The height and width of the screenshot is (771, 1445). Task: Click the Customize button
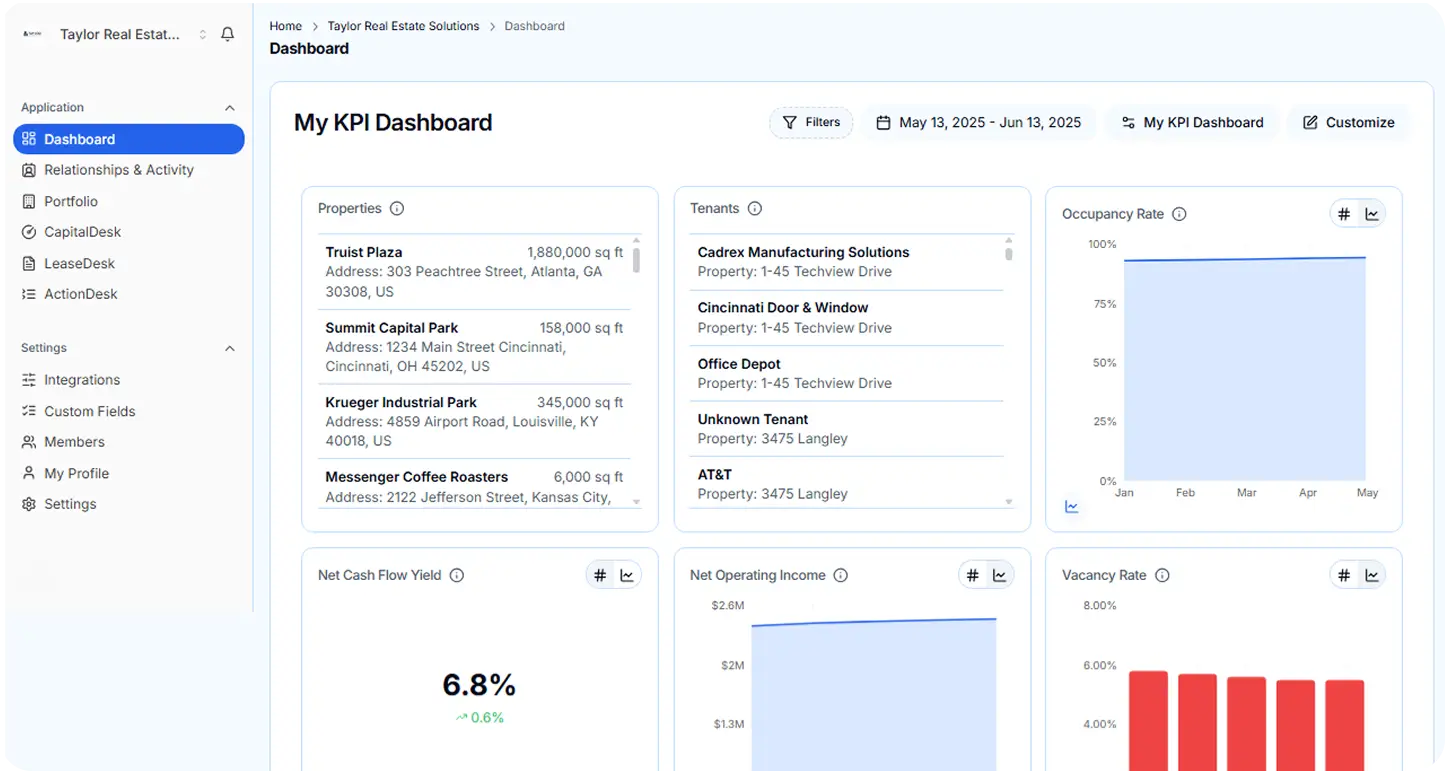(x=1348, y=122)
